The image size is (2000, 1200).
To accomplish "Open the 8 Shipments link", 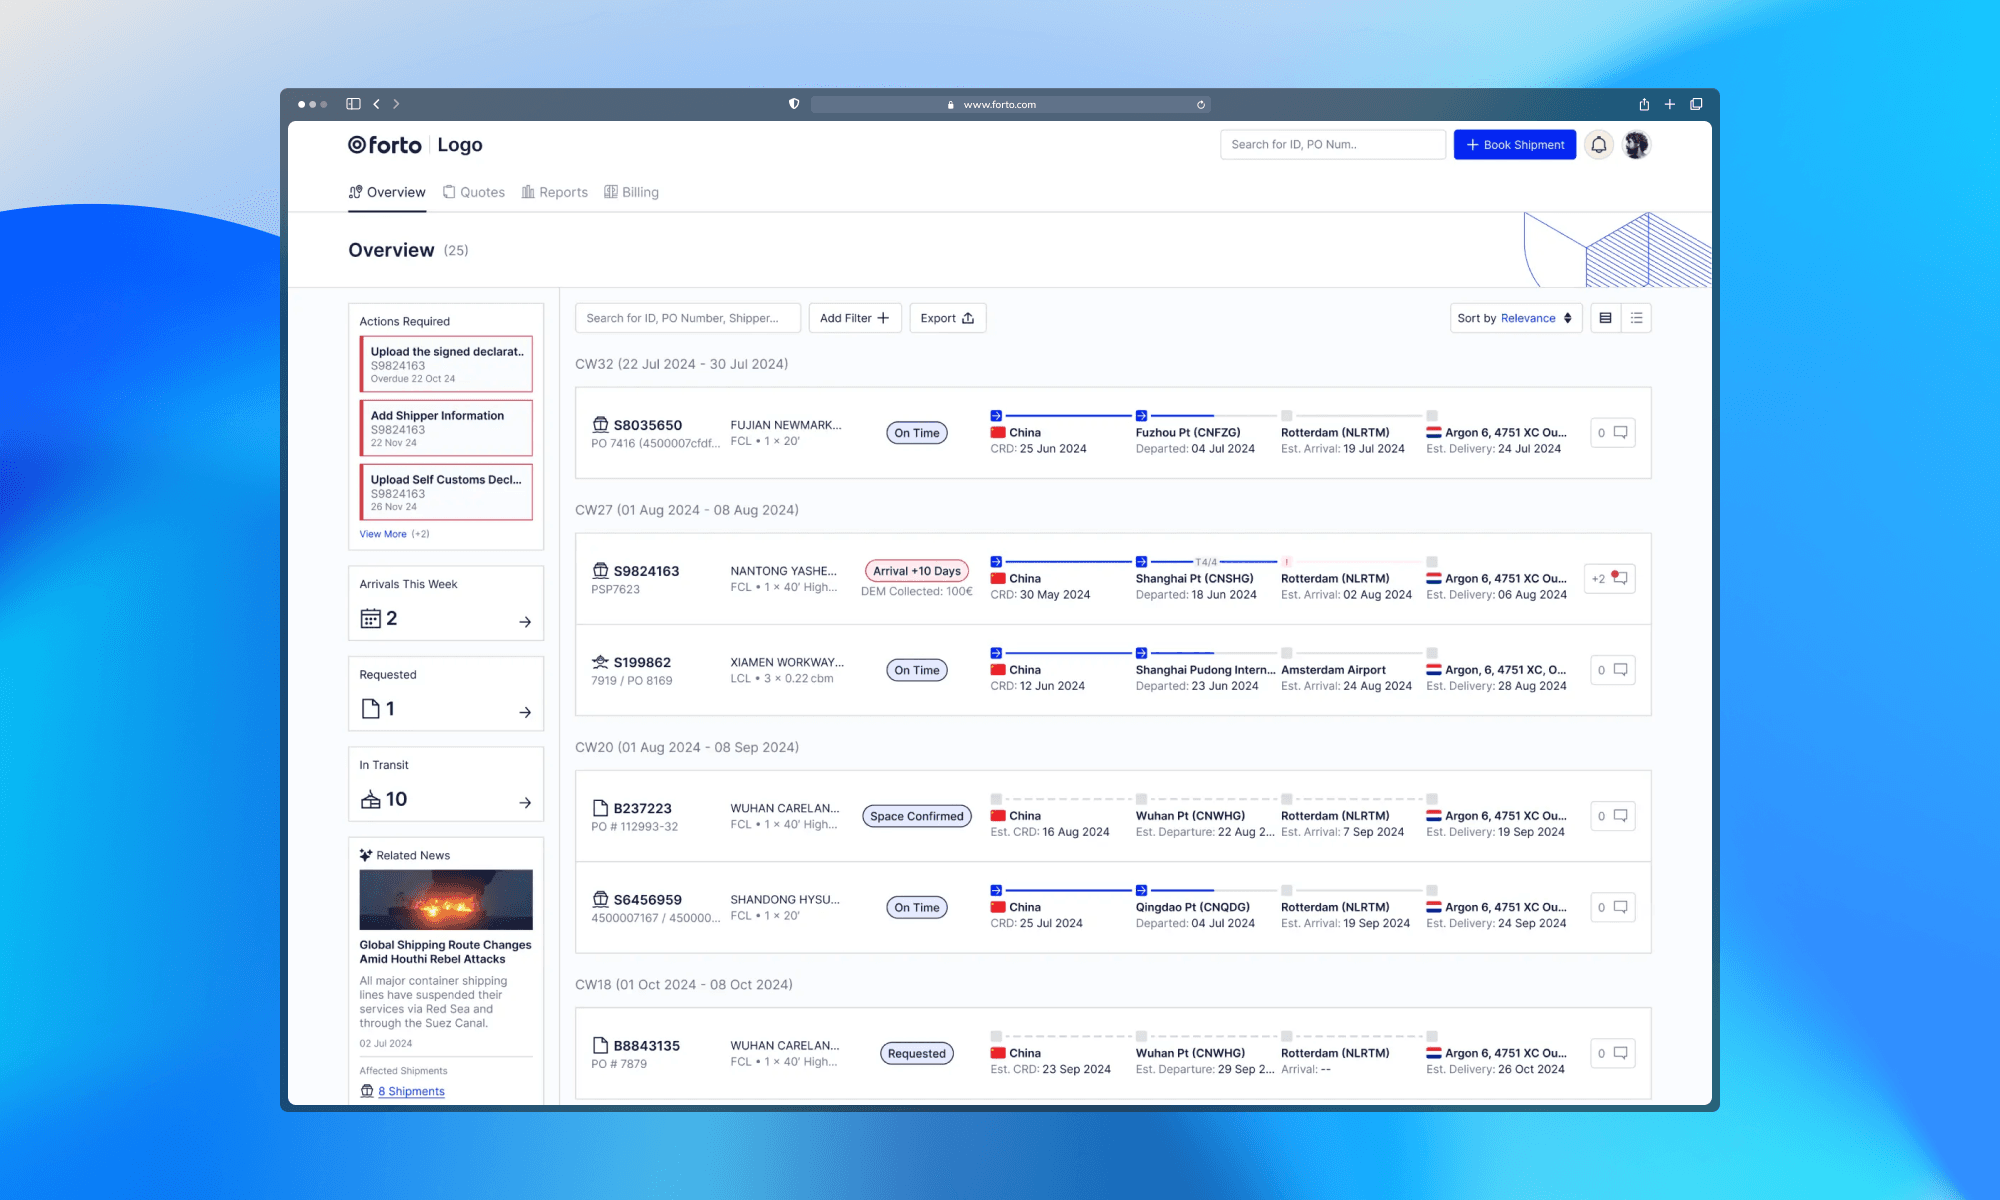I will coord(411,1091).
